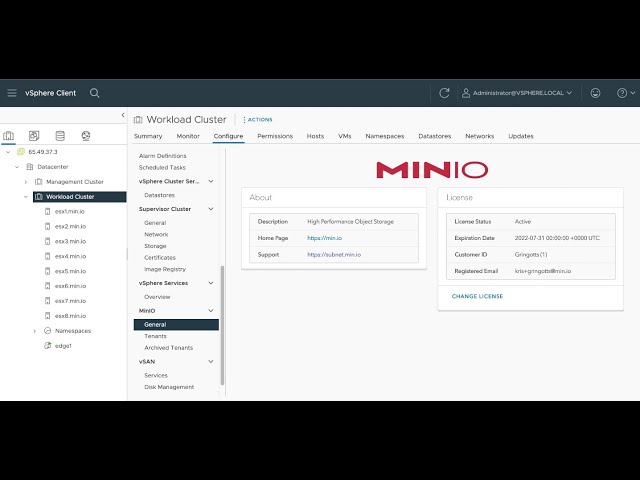640x480 pixels.
Task: Open Certificates under Supervisor Cluster
Action: (x=160, y=258)
